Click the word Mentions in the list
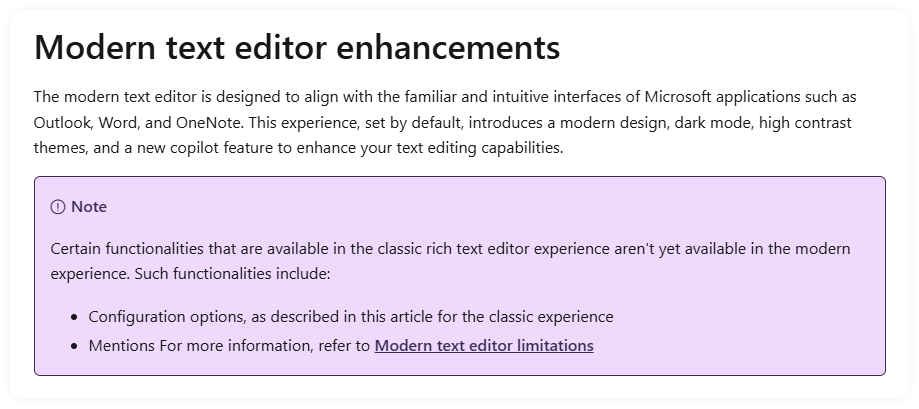919x409 pixels. coord(122,346)
